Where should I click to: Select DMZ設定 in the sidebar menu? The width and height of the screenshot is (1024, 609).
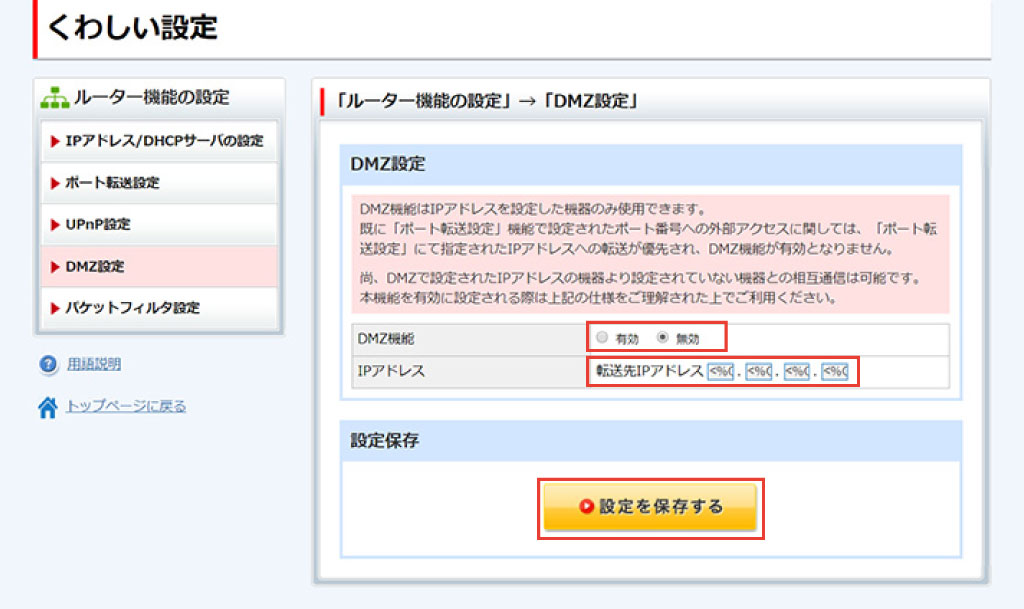(95, 267)
